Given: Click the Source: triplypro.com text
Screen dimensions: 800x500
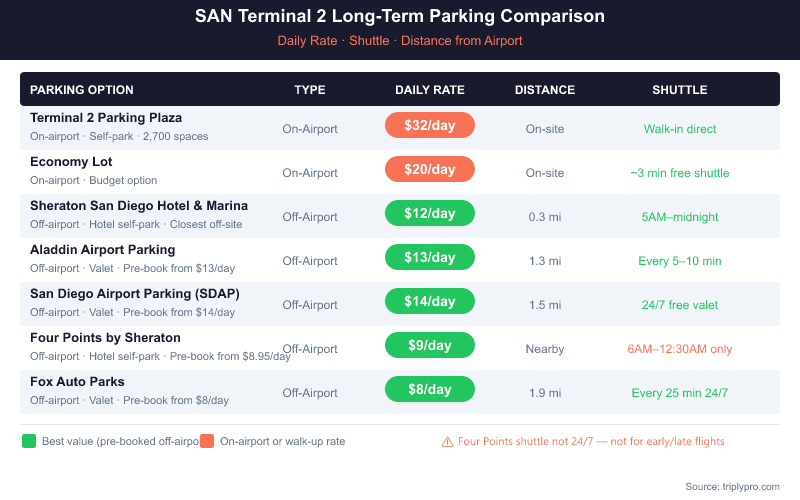Looking at the screenshot, I should (x=732, y=486).
